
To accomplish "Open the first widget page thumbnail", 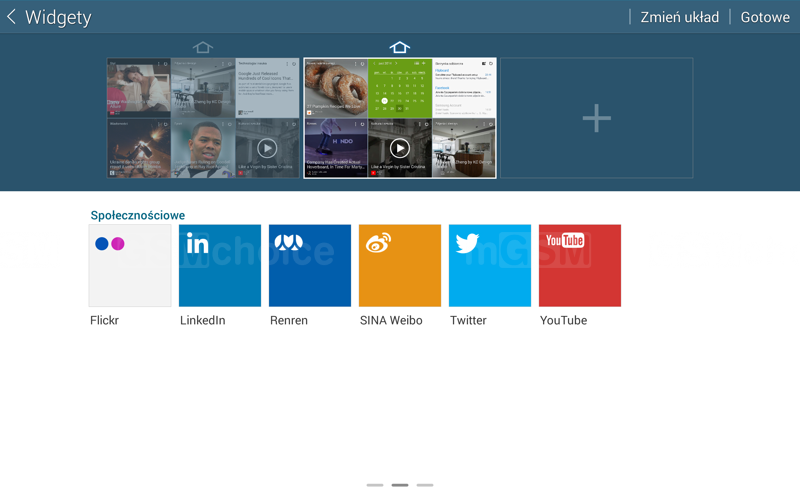I will click(x=203, y=118).
